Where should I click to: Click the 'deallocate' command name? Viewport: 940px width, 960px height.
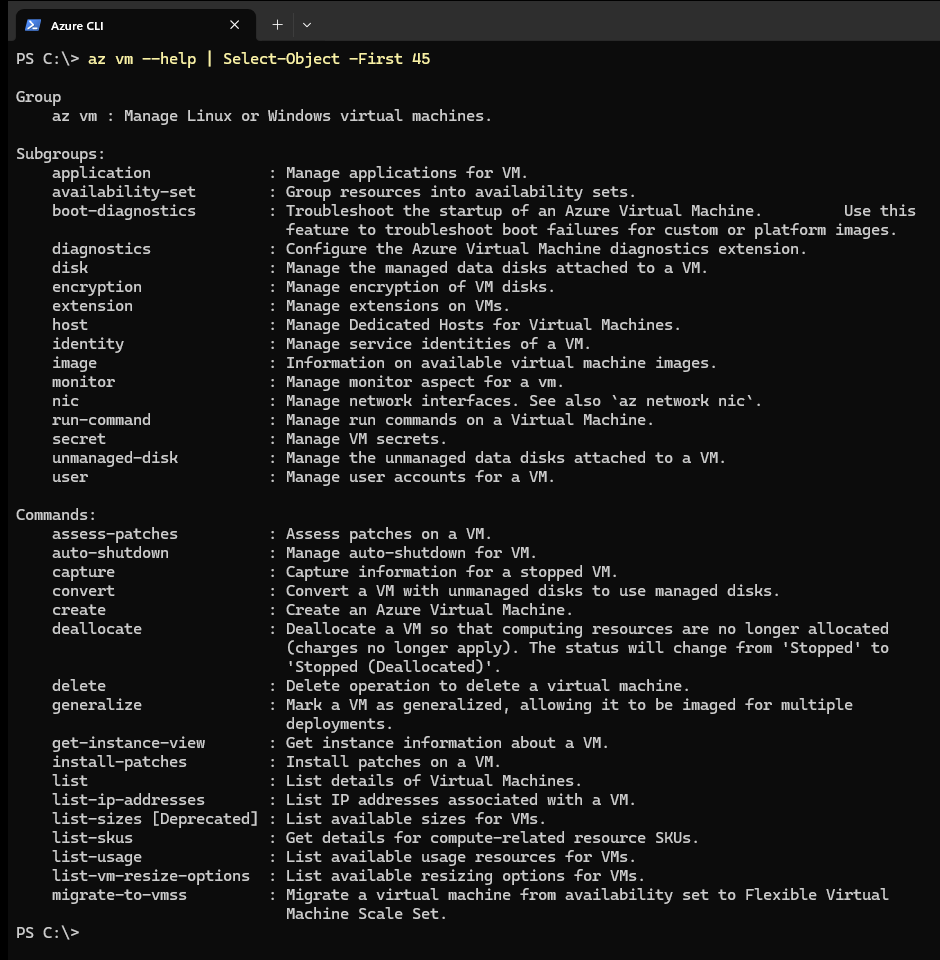tap(97, 629)
